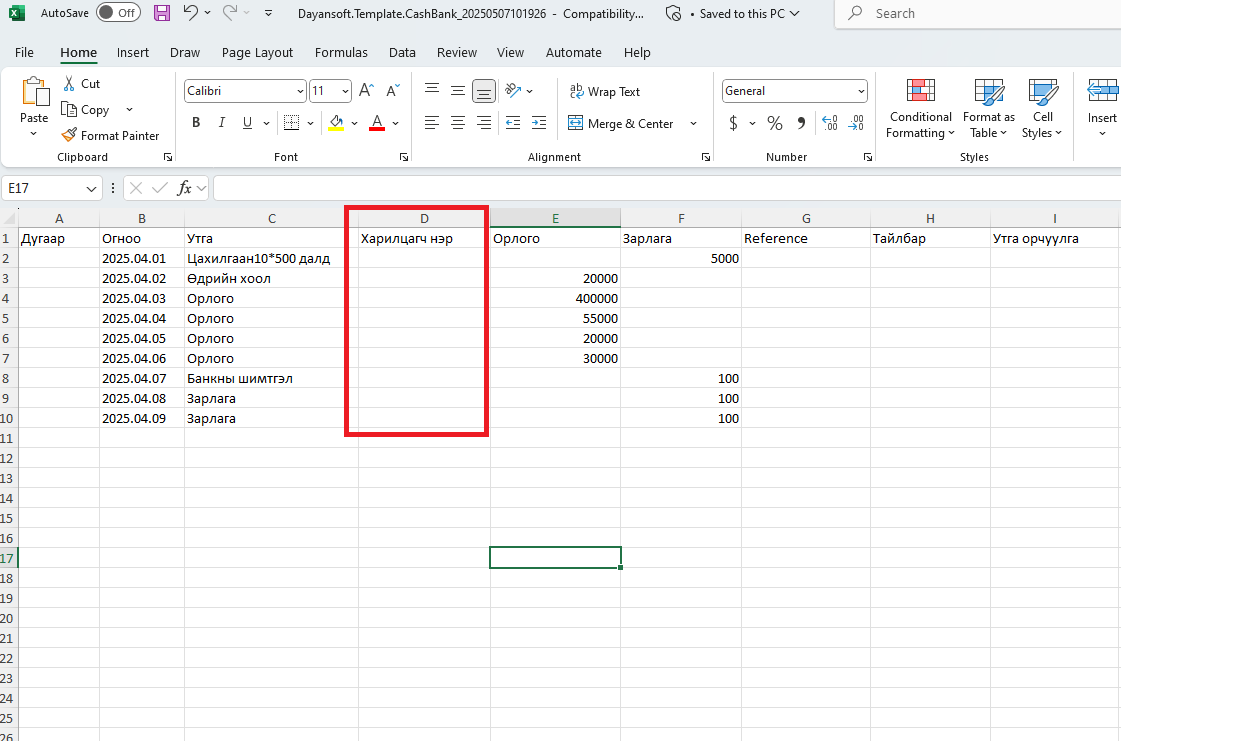This screenshot has width=1238, height=741.
Task: Click the Format Painter brush icon
Action: [x=69, y=135]
